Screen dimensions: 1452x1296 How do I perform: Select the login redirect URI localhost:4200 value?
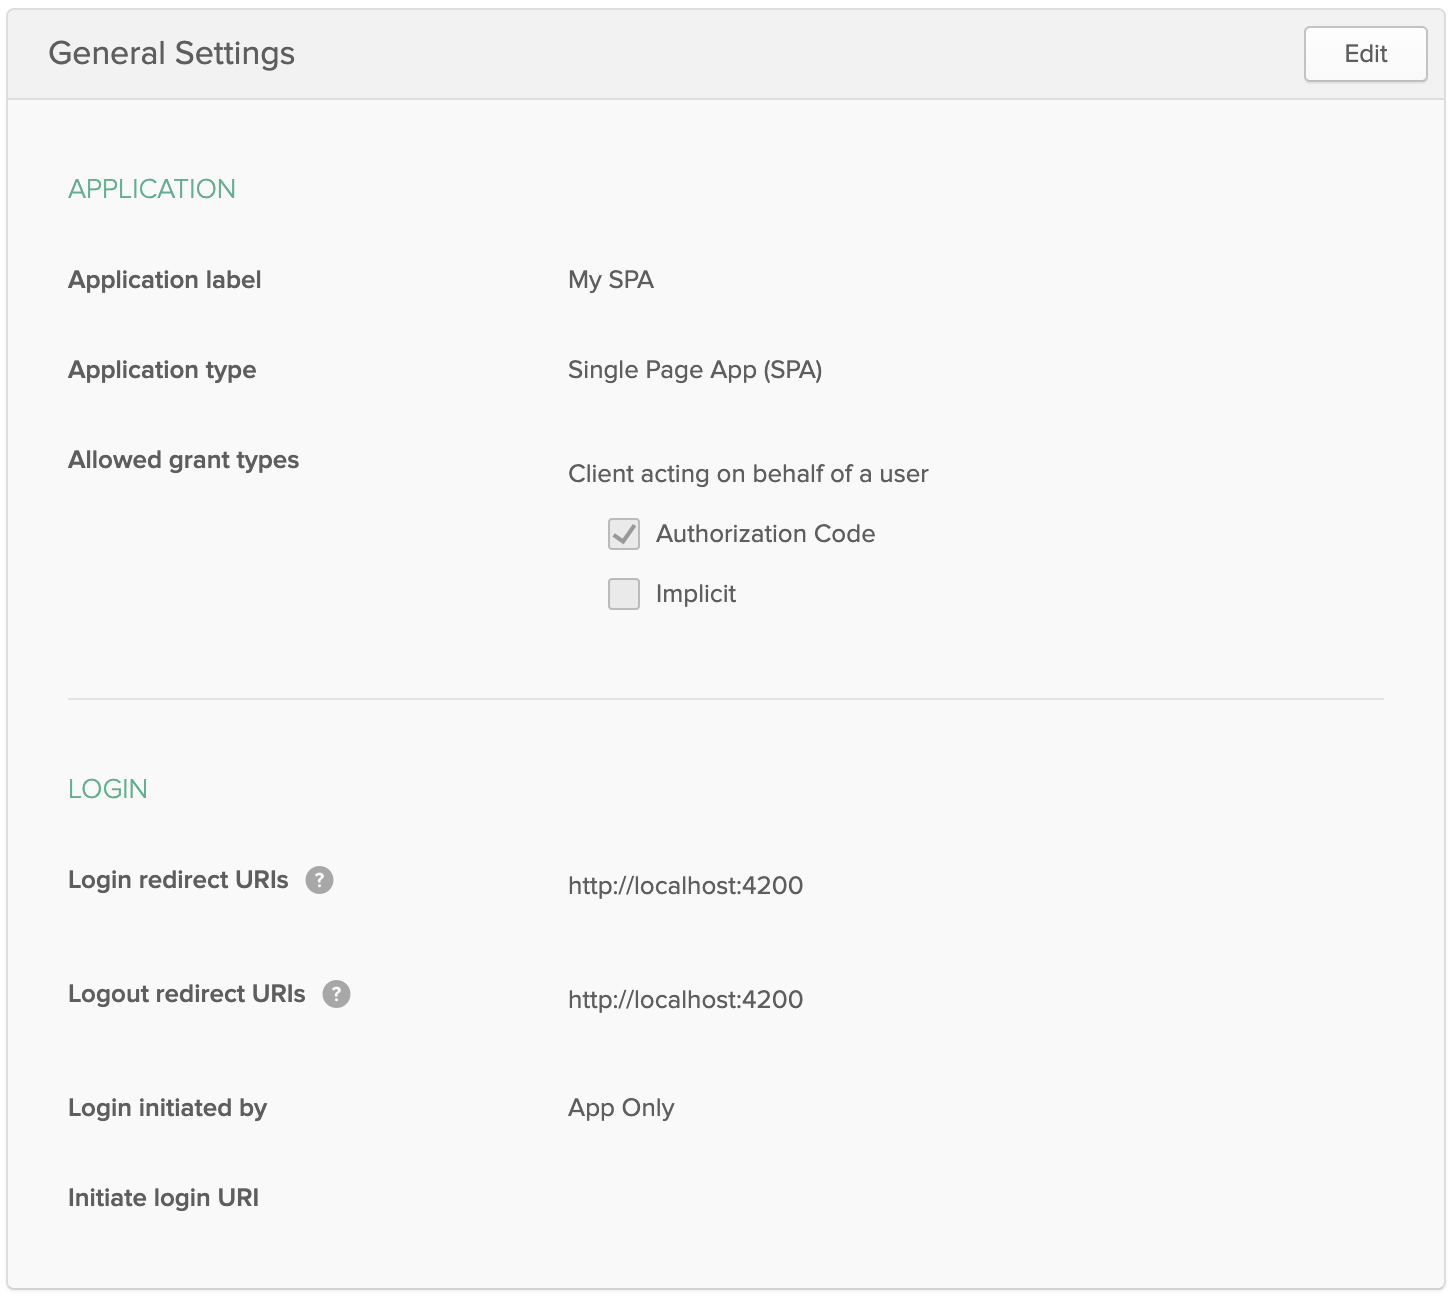pos(685,886)
